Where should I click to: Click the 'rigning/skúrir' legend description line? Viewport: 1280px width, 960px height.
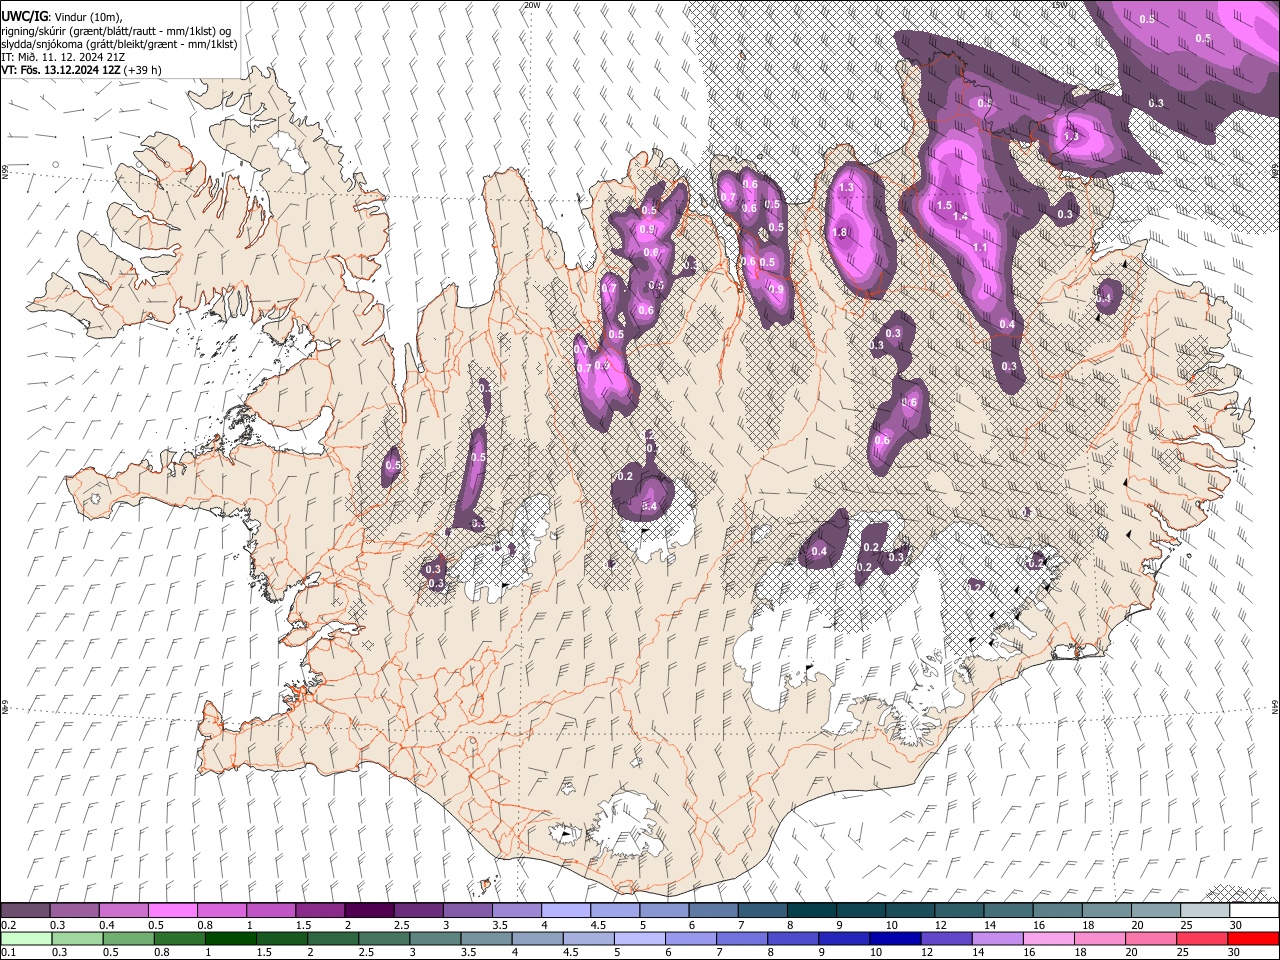(116, 30)
